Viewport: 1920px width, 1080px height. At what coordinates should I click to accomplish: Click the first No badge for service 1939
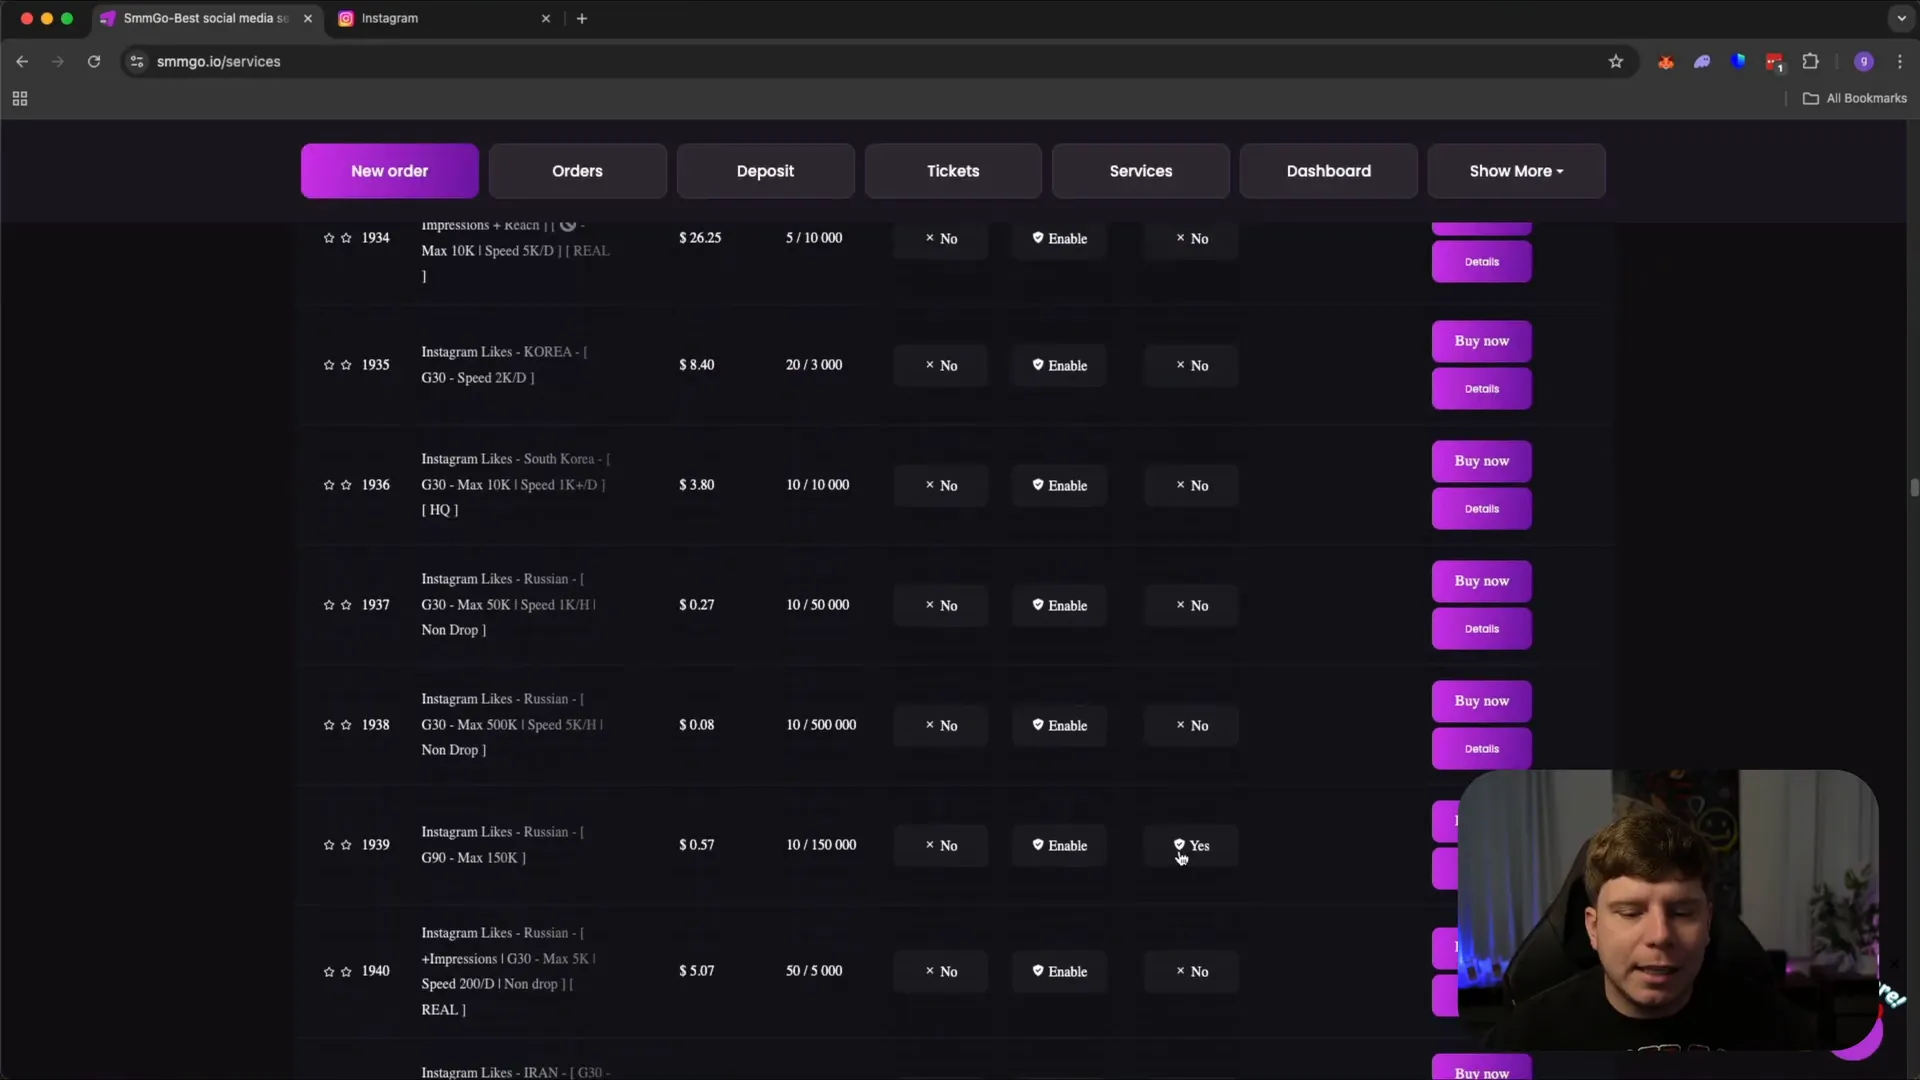pos(940,846)
